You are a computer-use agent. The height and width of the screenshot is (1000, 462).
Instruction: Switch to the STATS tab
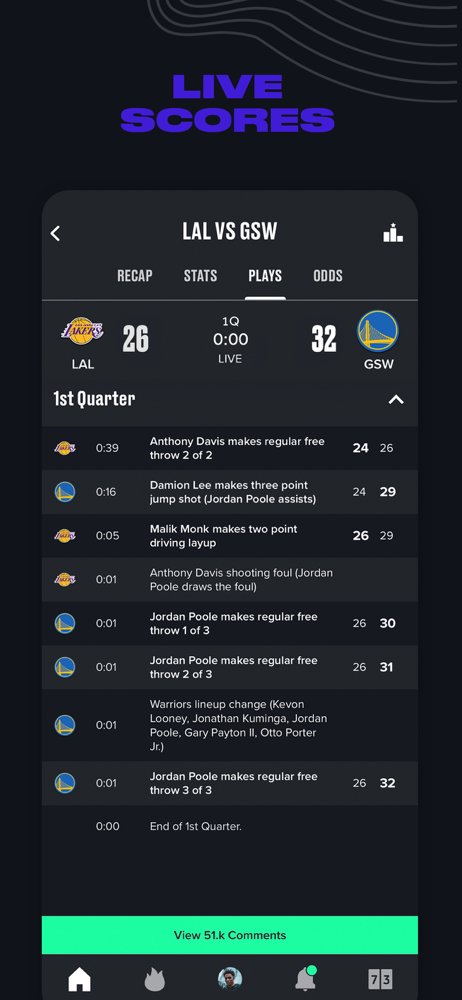pyautogui.click(x=200, y=276)
